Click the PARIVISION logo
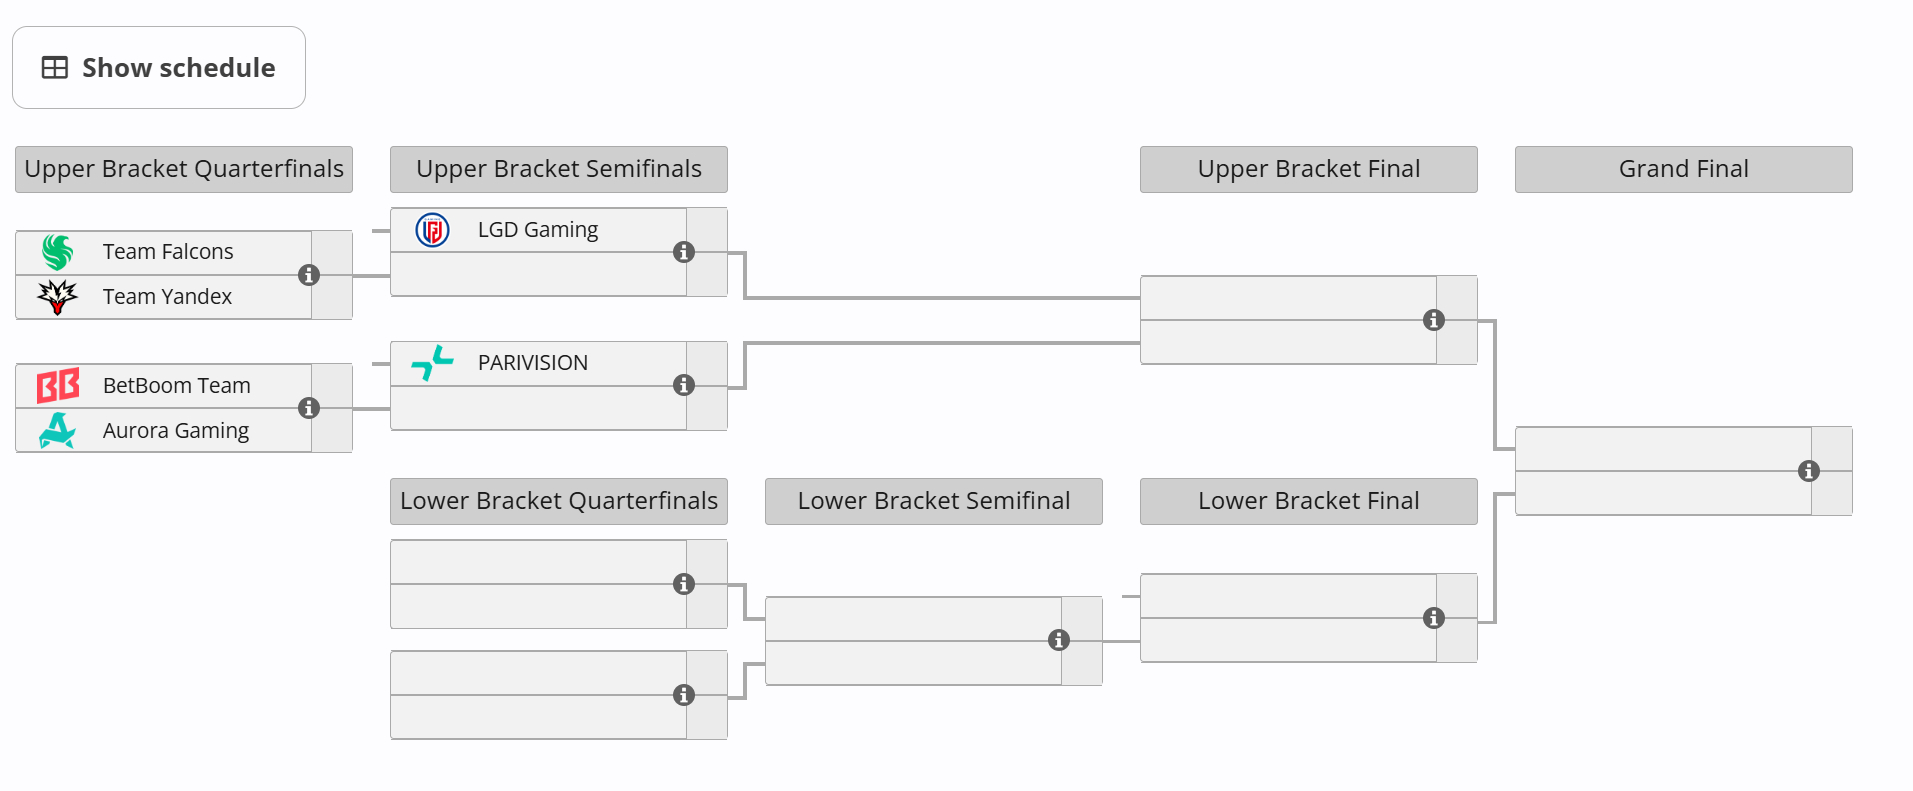Image resolution: width=1913 pixels, height=791 pixels. (432, 363)
